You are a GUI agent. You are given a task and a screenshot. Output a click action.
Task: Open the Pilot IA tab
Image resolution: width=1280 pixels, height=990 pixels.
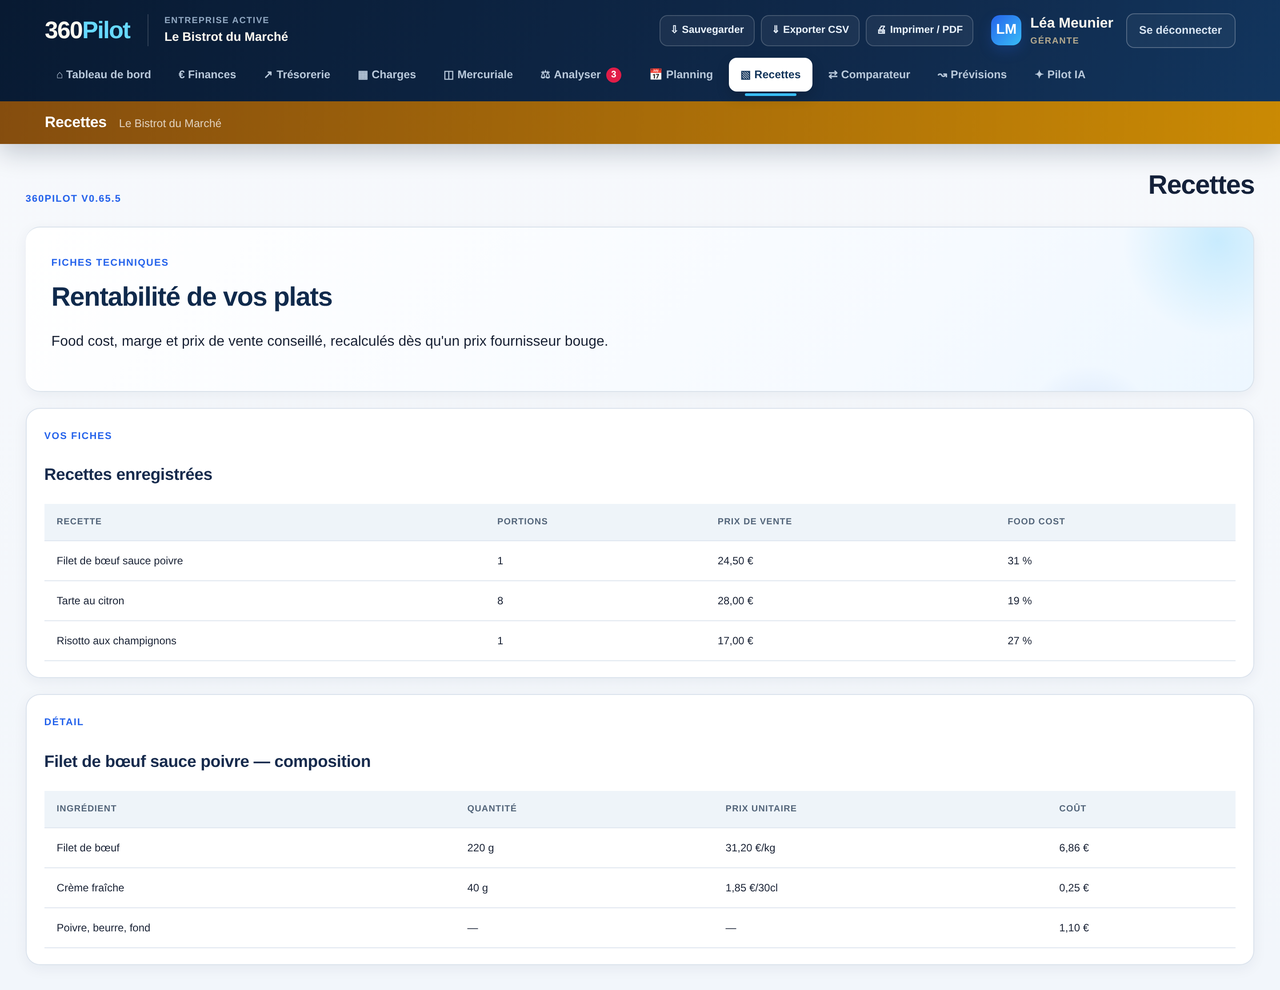click(1060, 75)
